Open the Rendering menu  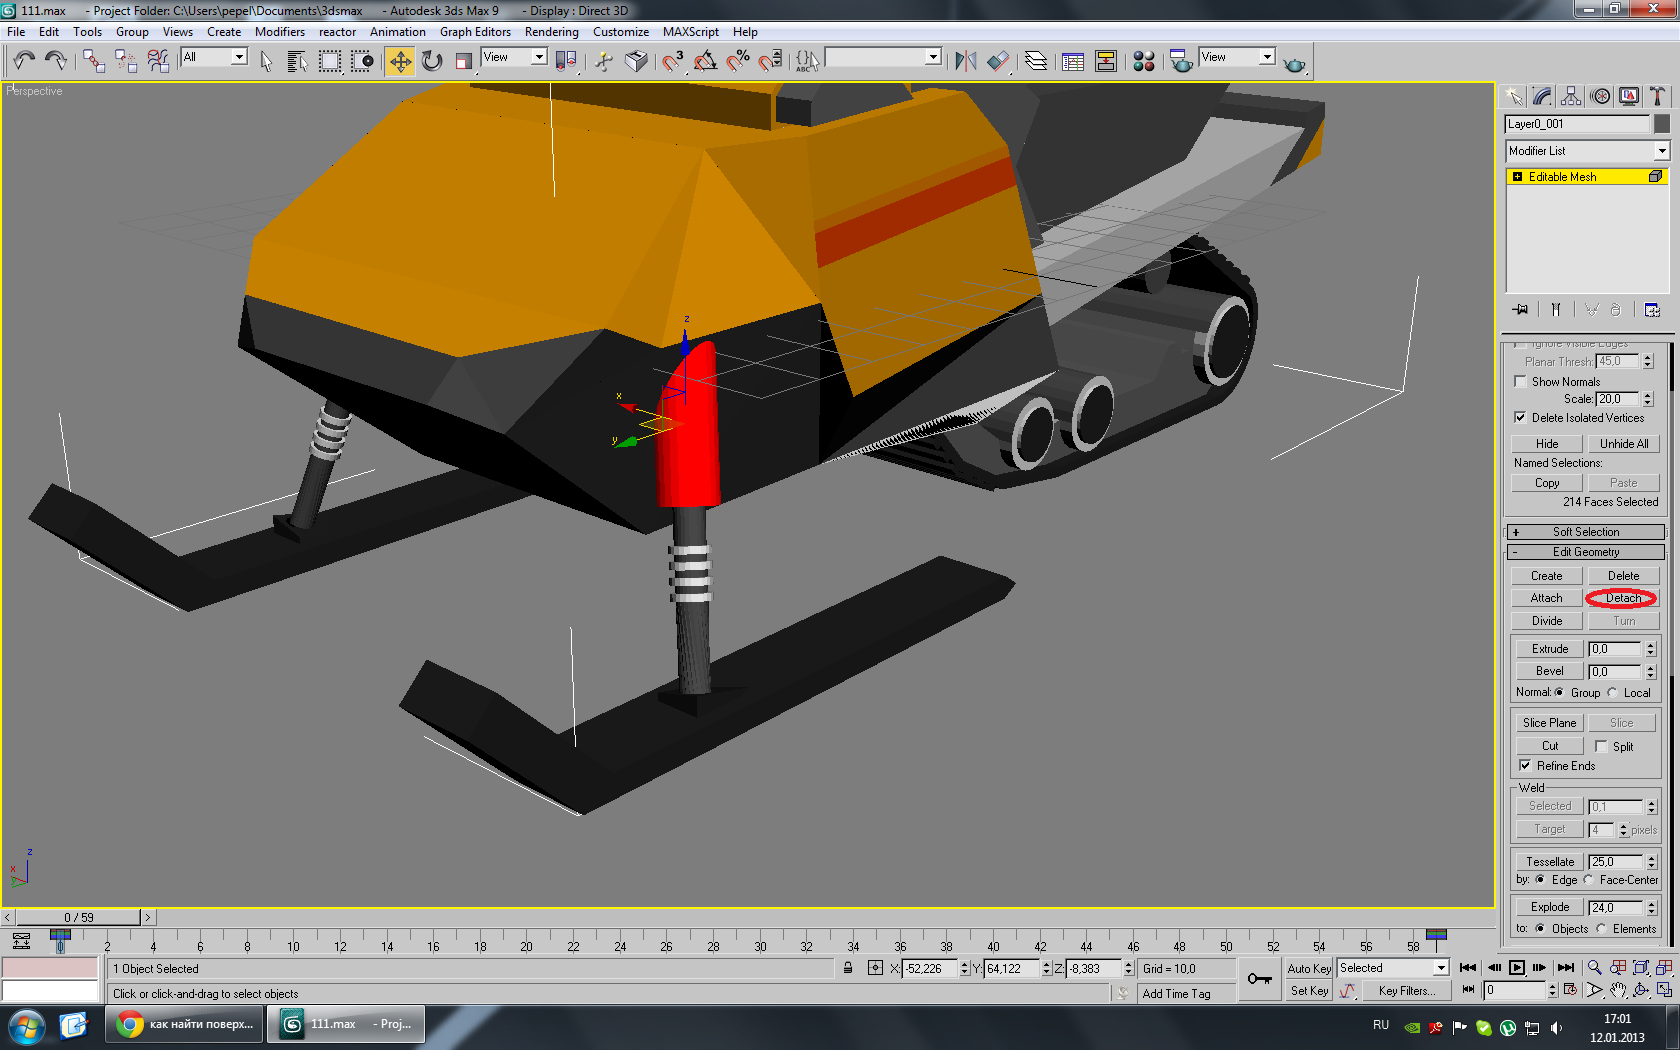(551, 32)
